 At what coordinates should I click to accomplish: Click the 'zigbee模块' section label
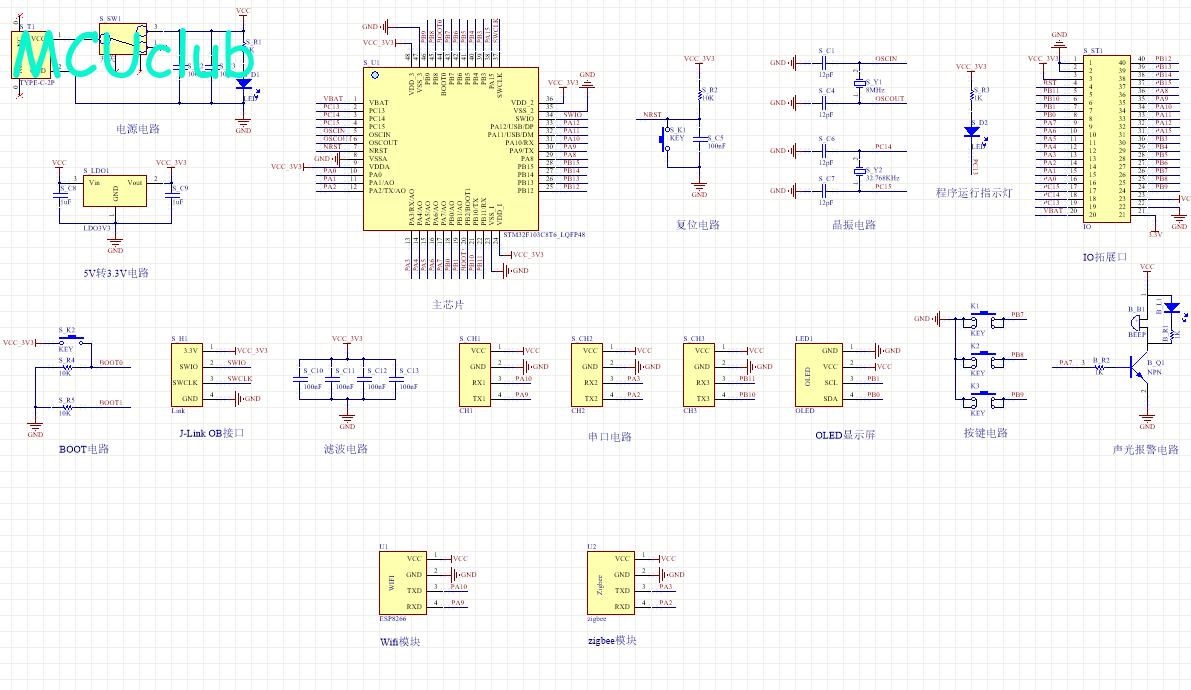(x=612, y=641)
